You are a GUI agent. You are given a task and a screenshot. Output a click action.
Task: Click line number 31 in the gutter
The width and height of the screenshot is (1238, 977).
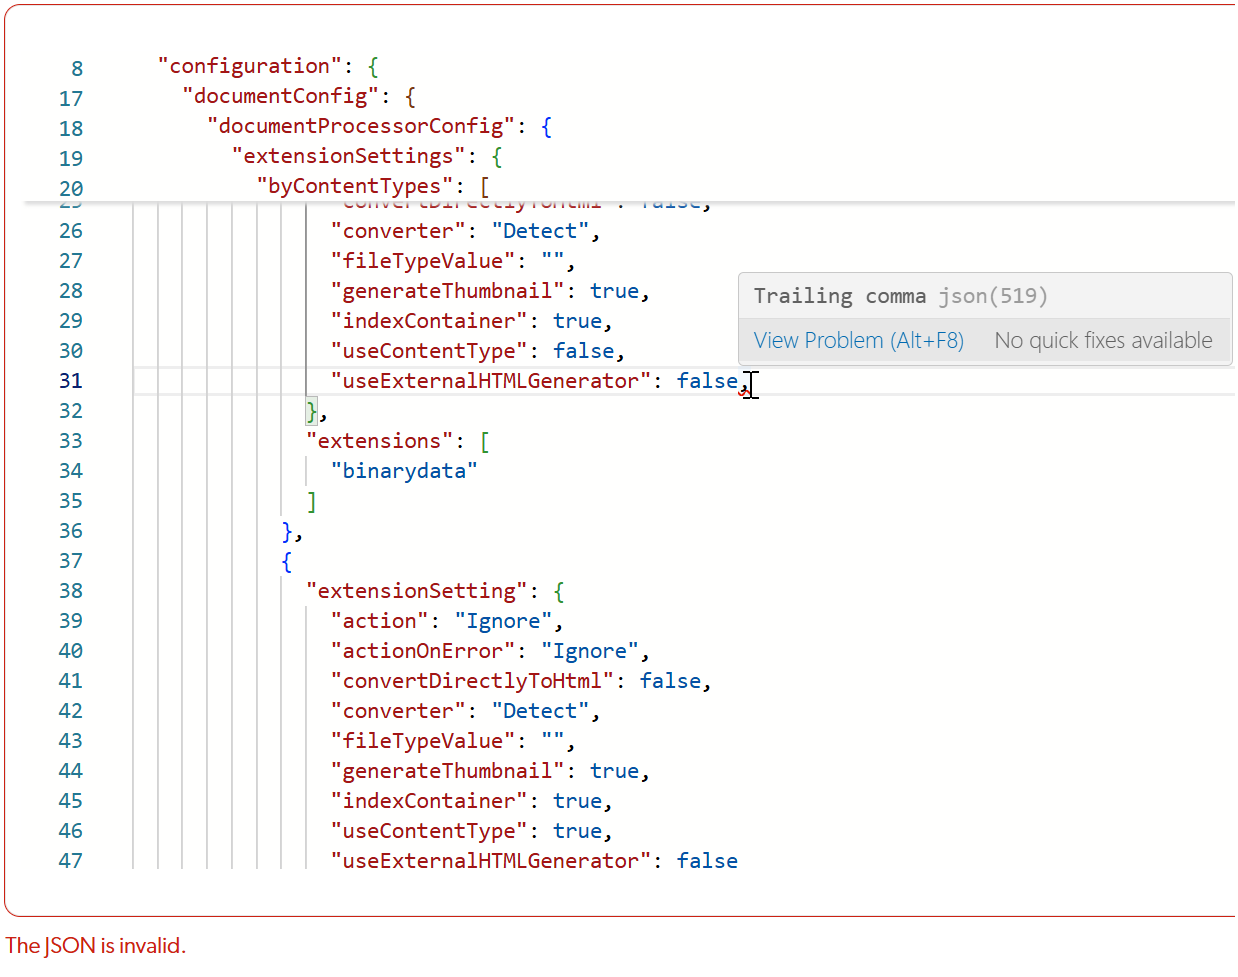click(70, 381)
